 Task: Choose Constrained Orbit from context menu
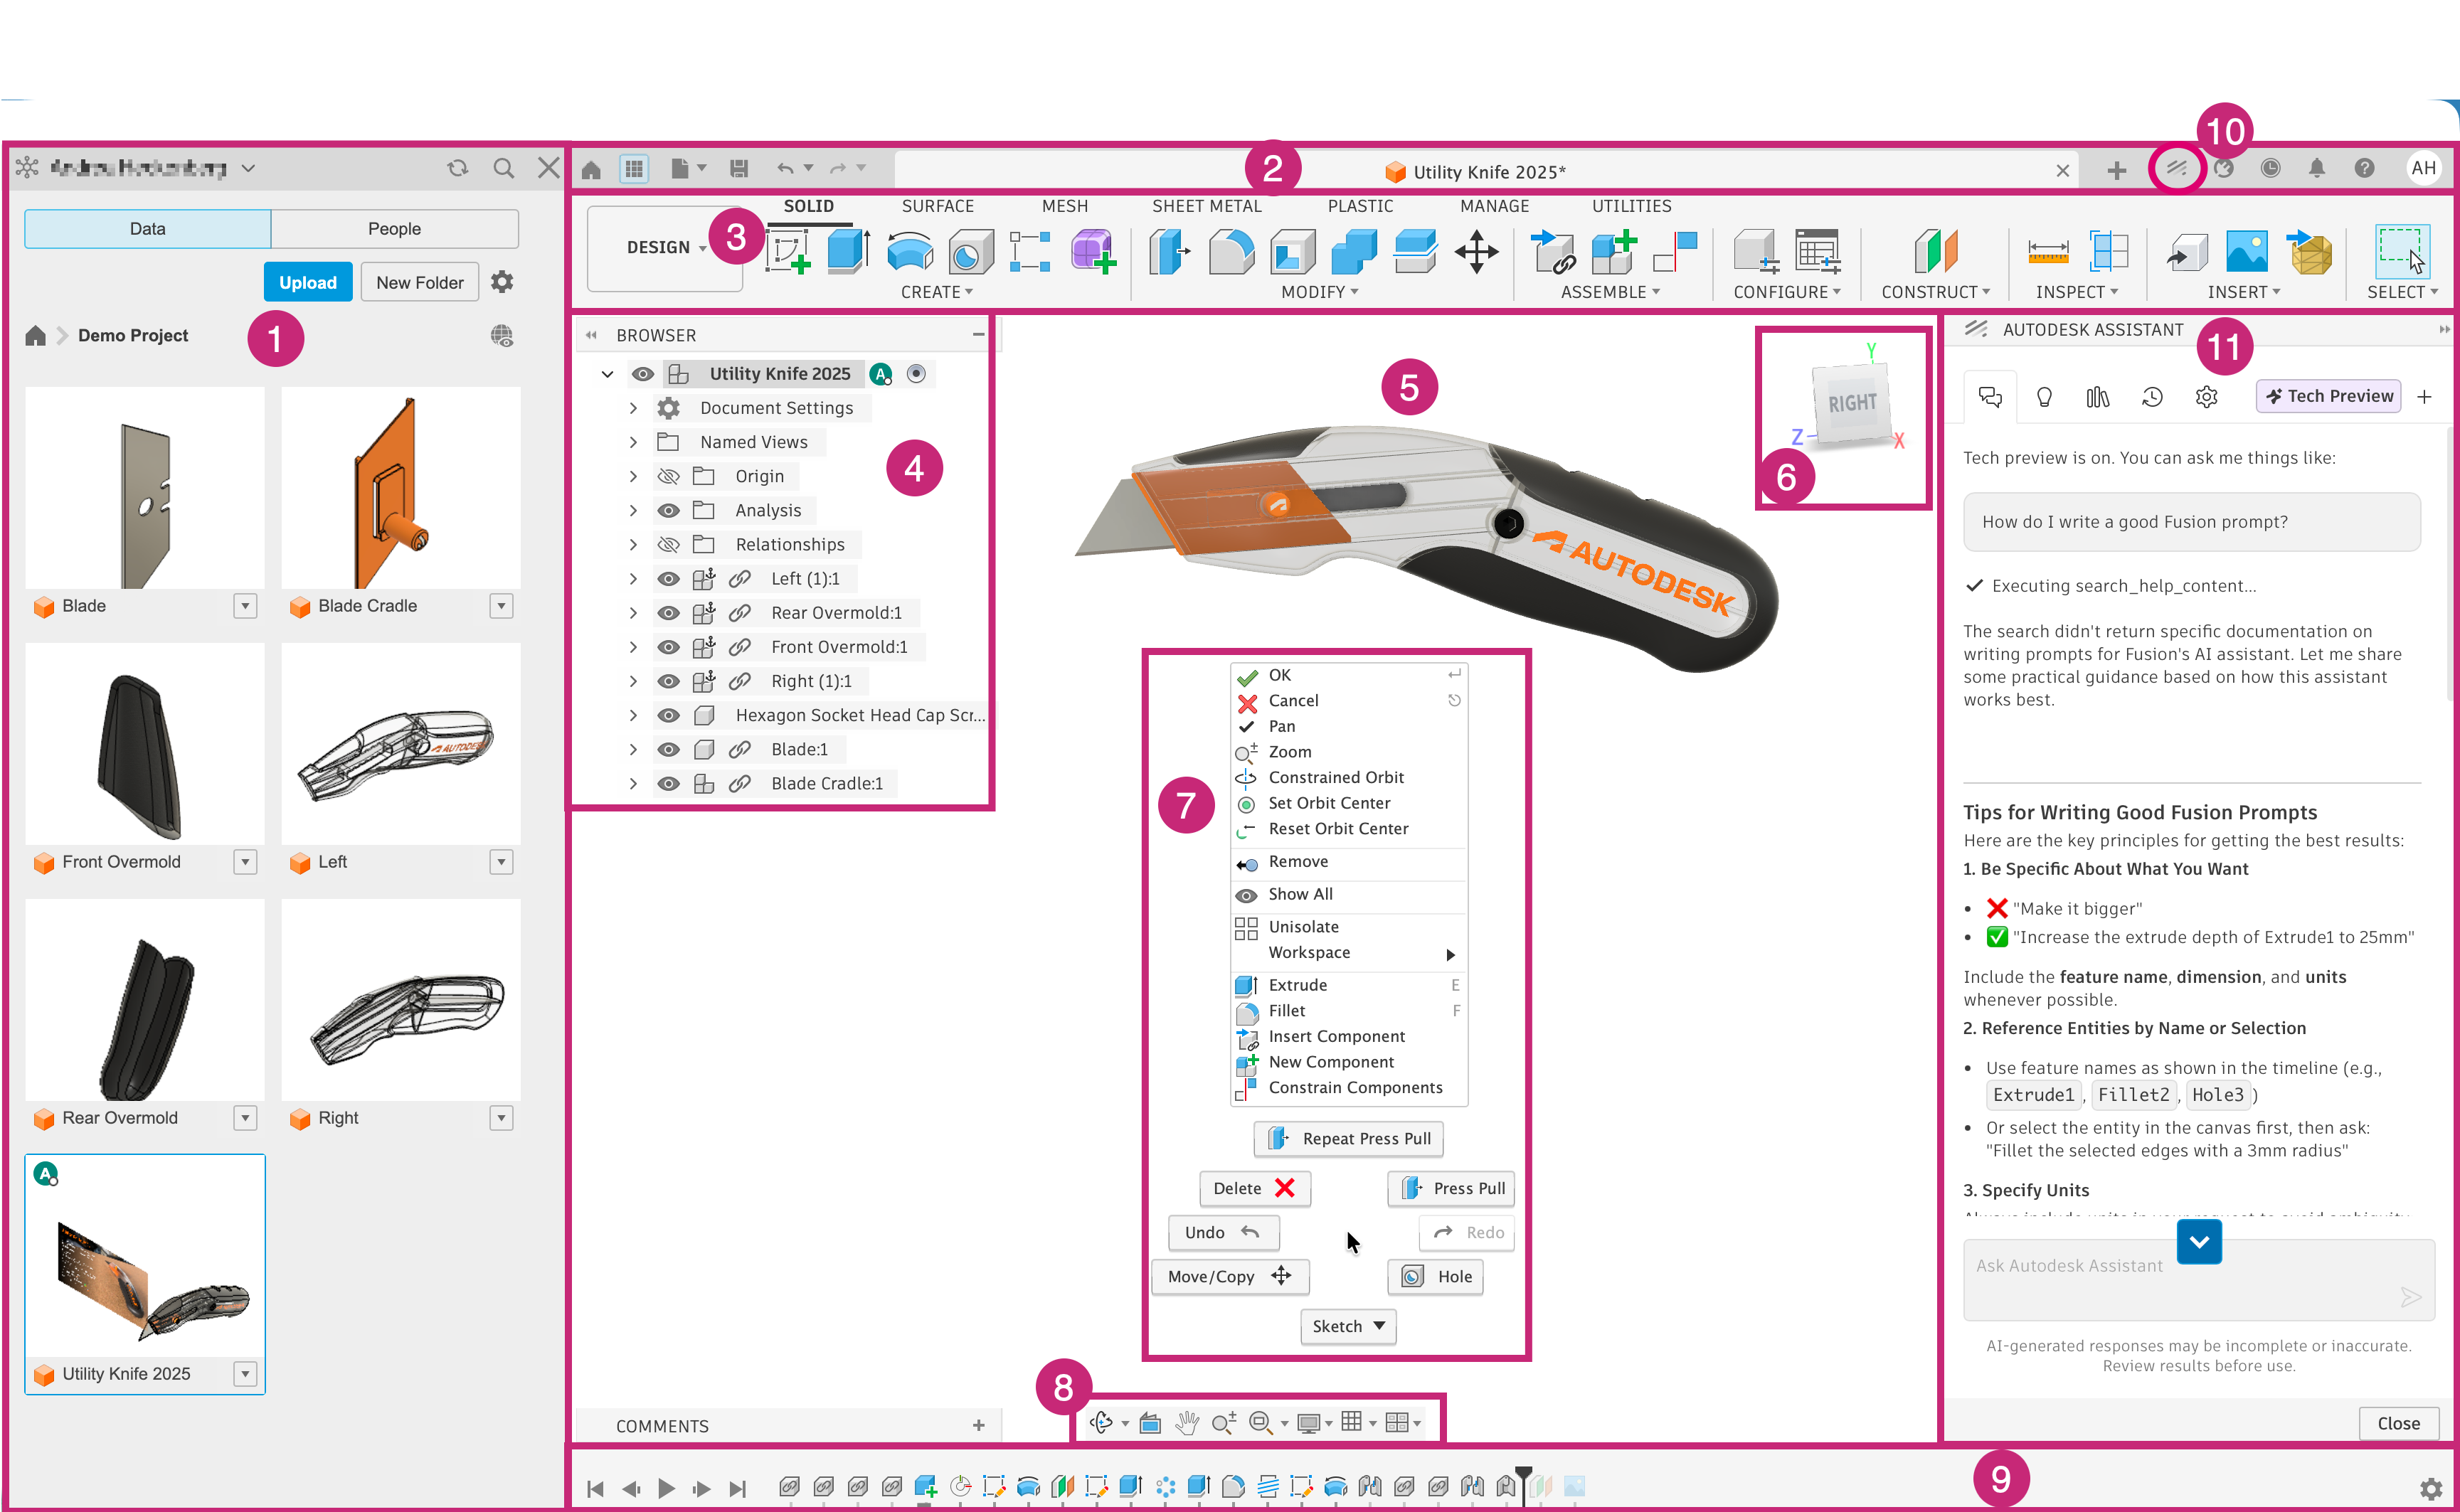pos(1348,778)
